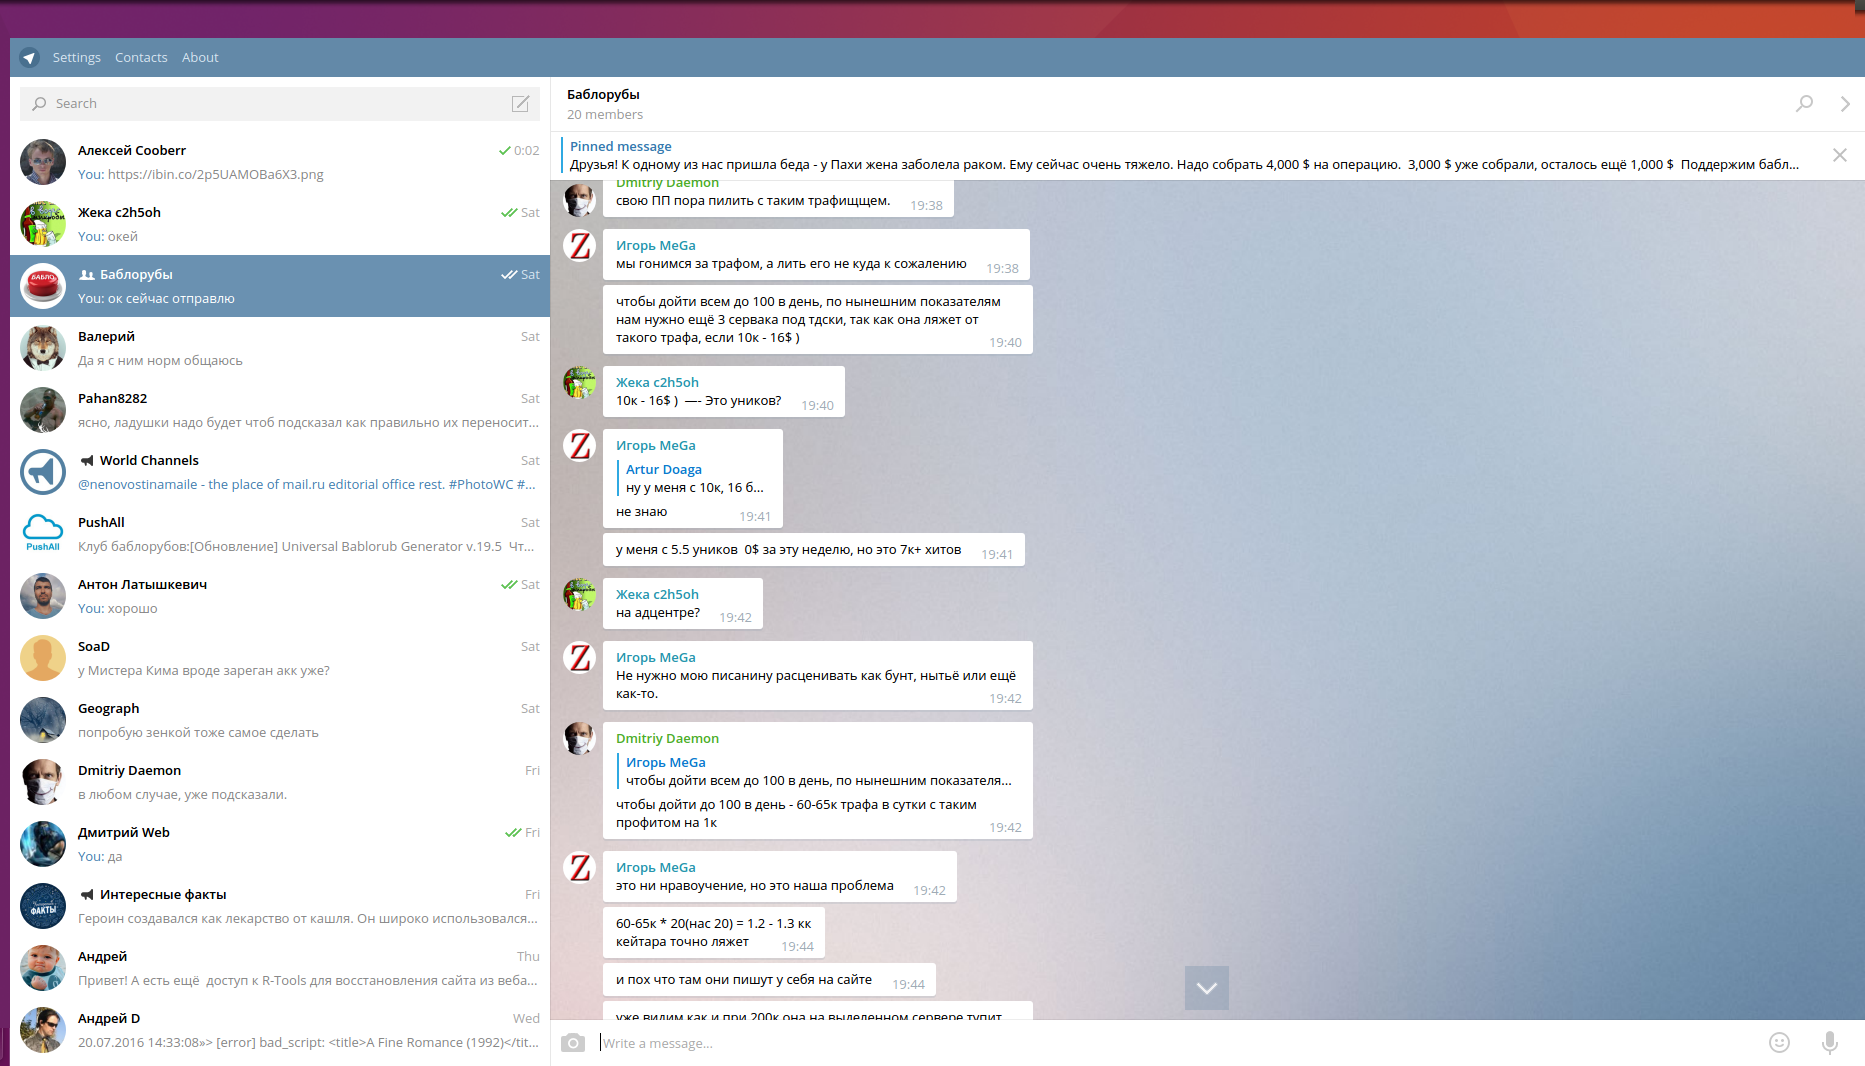Image resolution: width=1865 pixels, height=1066 pixels.
Task: Click sender name Игорь MeGa at 19:38
Action: click(x=656, y=245)
